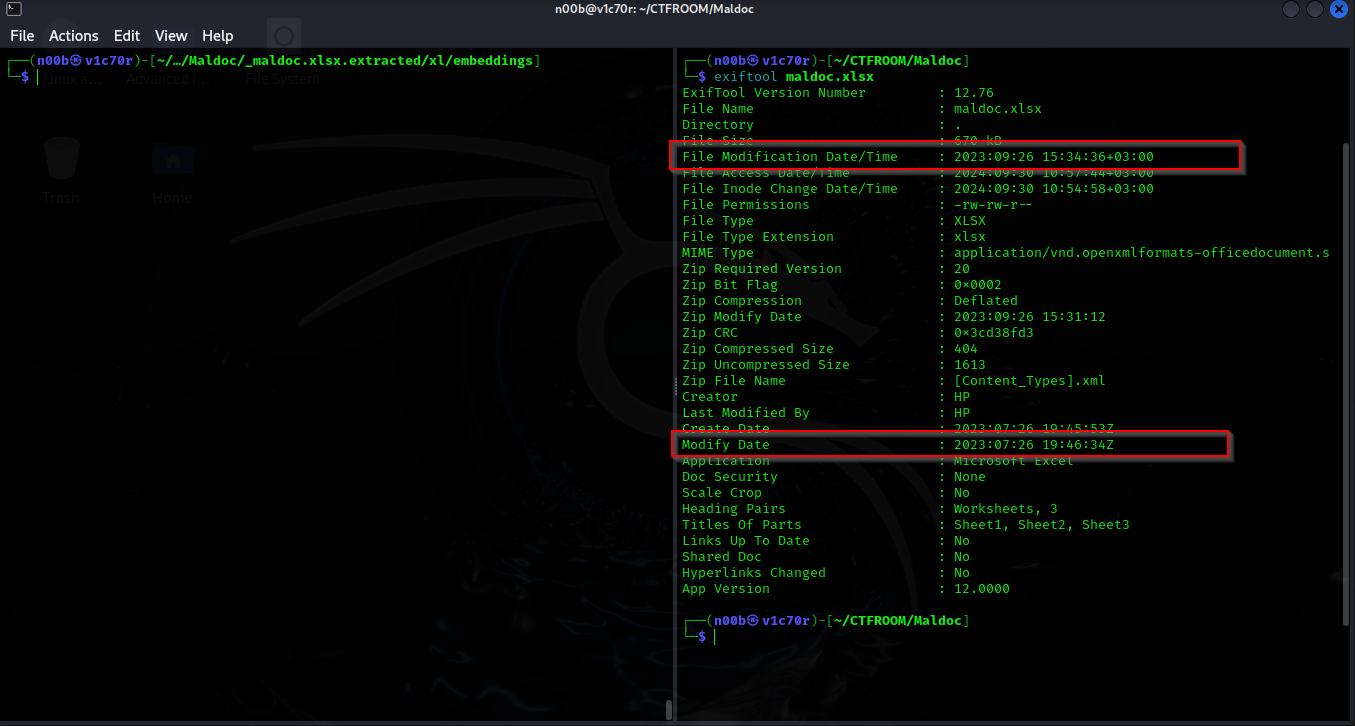Close the terminal window
The image size is (1355, 726).
pyautogui.click(x=1338, y=9)
